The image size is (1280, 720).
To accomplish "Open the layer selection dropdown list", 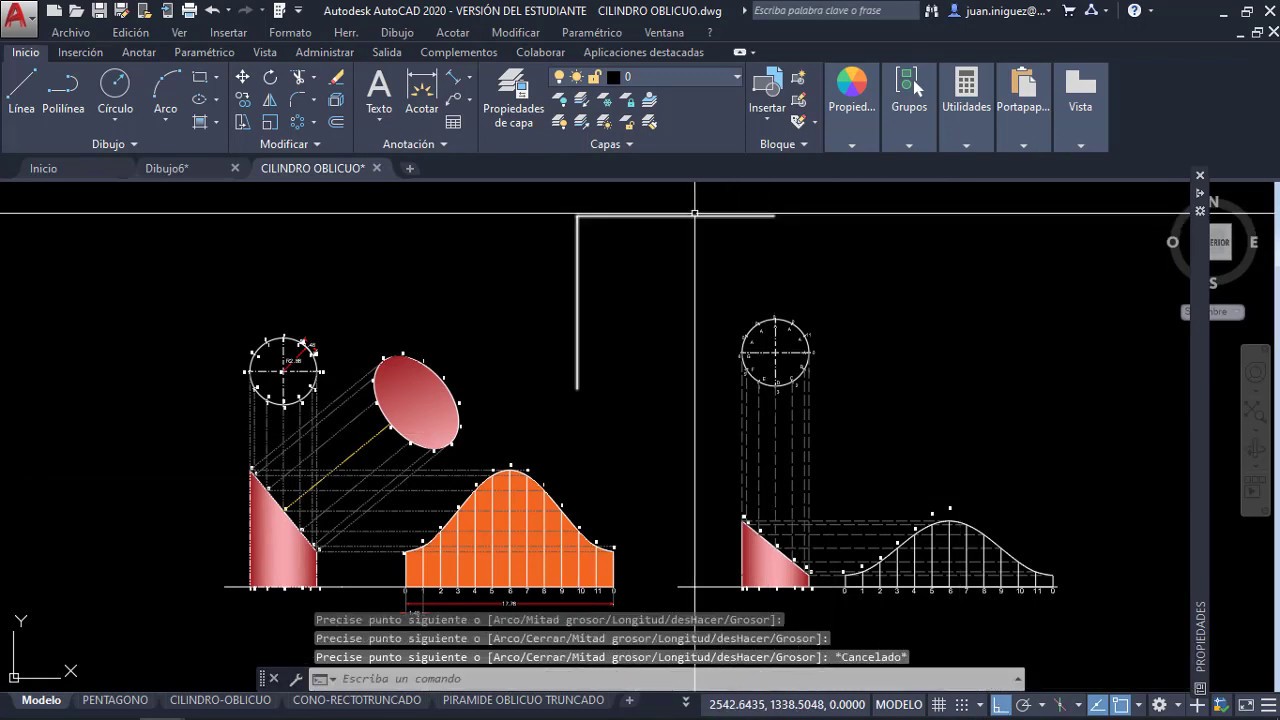I will point(737,77).
